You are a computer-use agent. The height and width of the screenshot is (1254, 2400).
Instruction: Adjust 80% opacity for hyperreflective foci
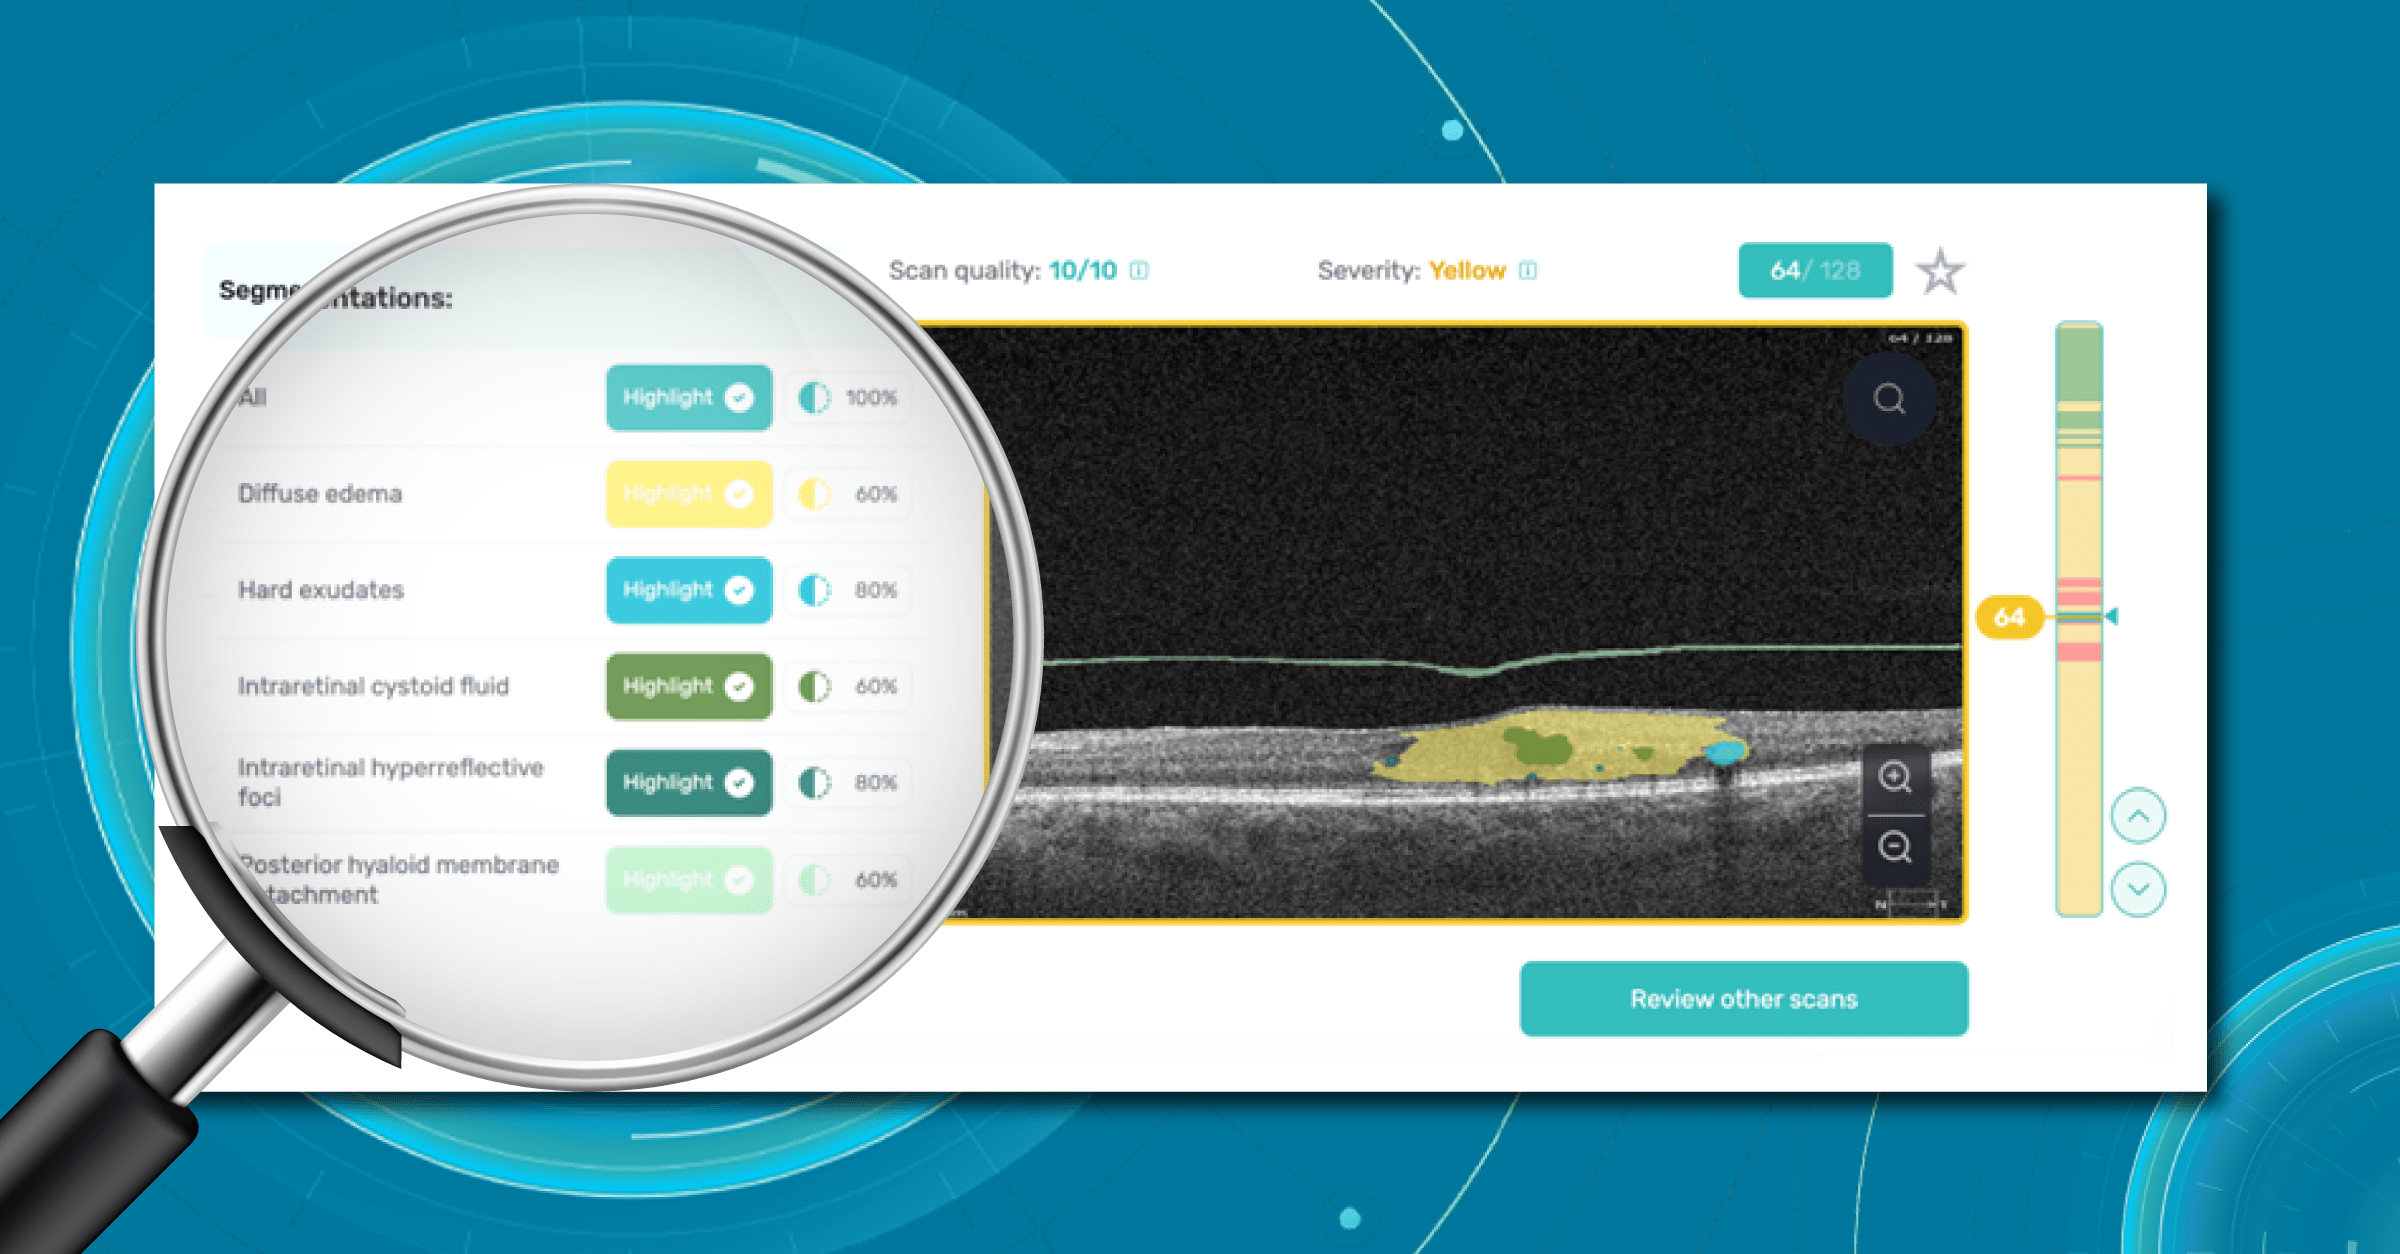click(x=848, y=782)
